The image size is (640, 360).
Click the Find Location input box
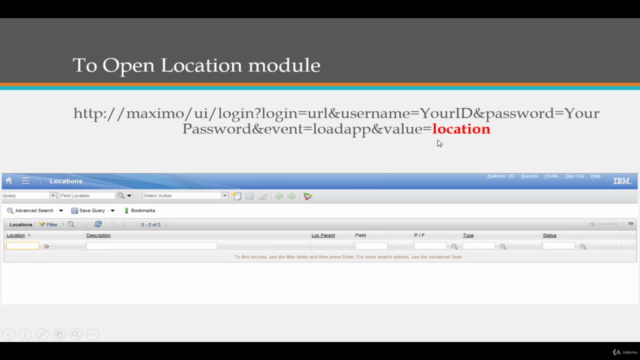tap(87, 196)
